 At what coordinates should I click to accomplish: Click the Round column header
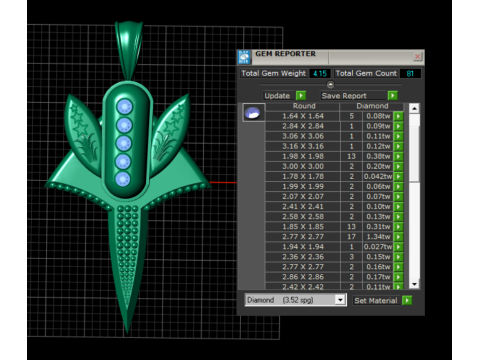click(x=304, y=106)
